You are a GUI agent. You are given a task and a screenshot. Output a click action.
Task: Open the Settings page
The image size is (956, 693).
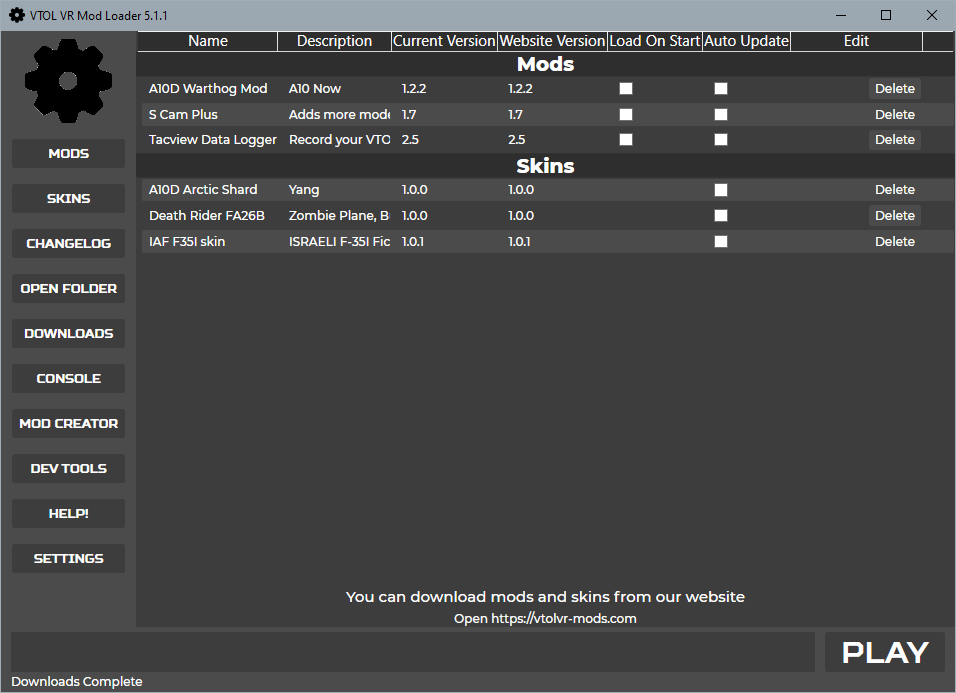pos(68,559)
